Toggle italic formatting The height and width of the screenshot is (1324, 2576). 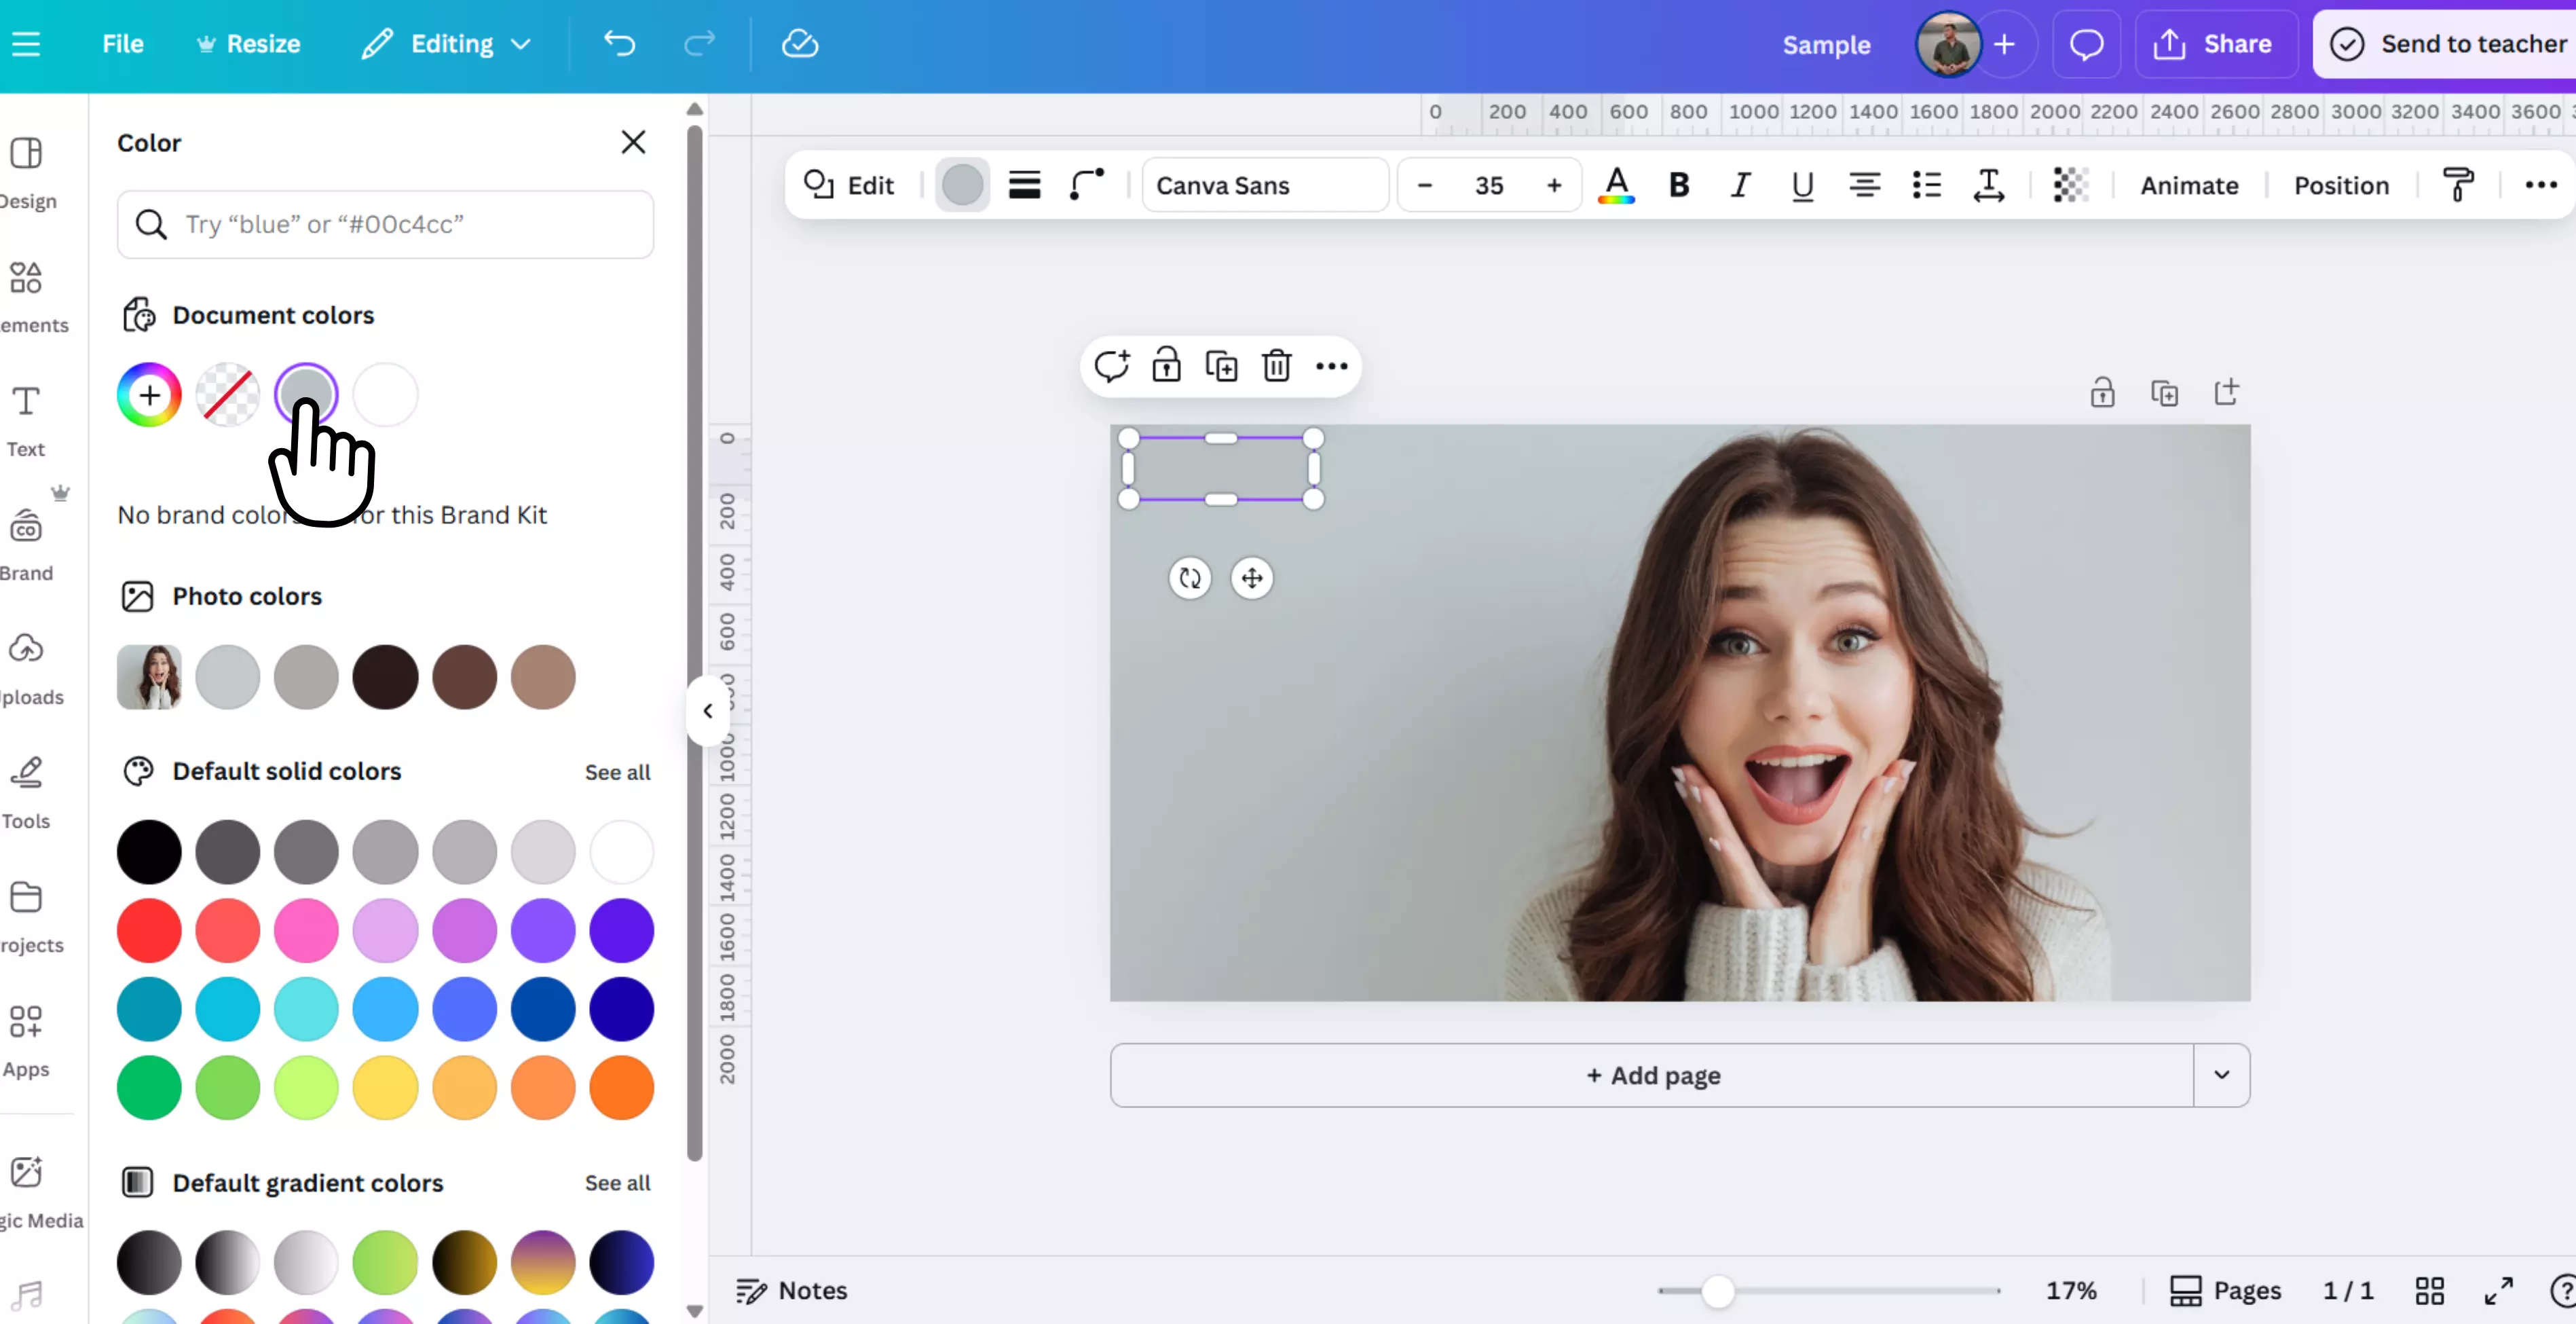[1740, 185]
